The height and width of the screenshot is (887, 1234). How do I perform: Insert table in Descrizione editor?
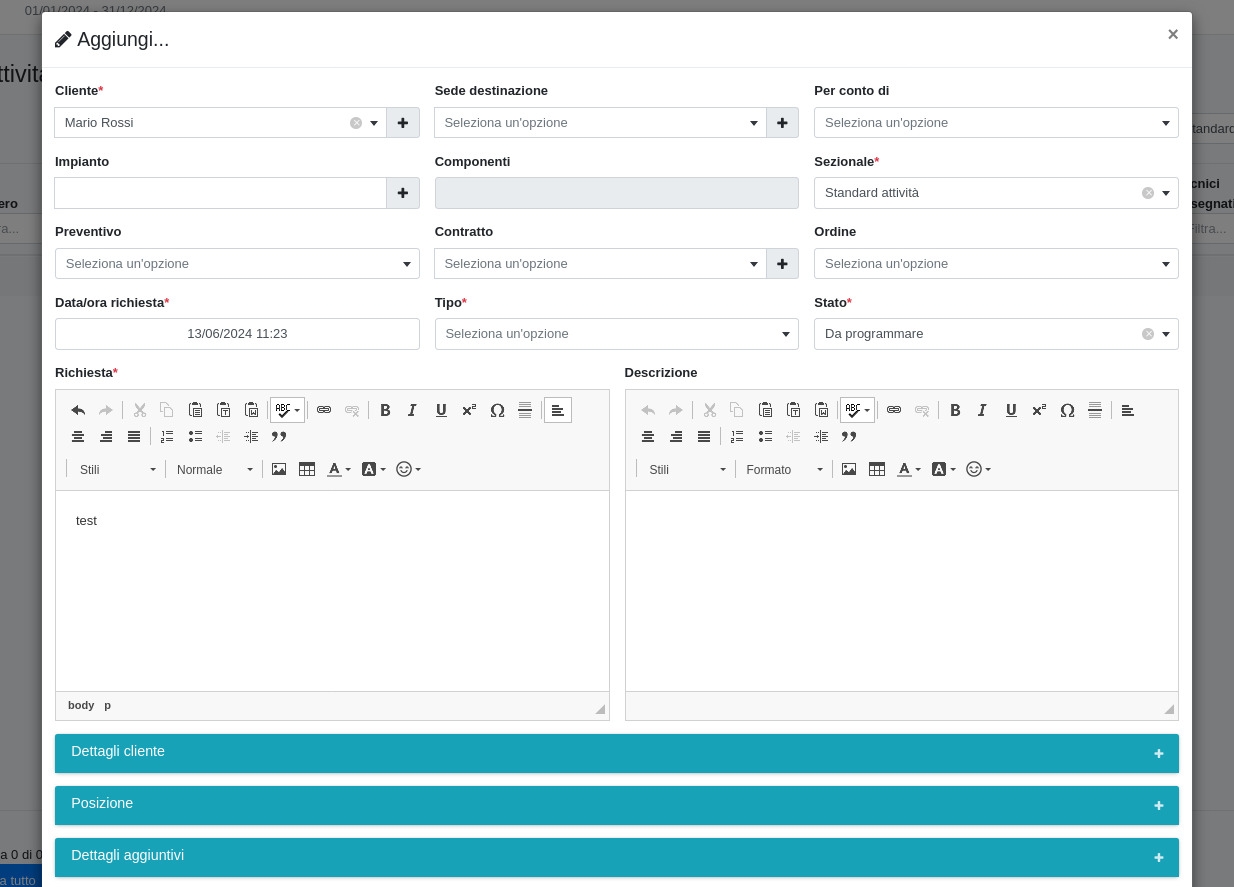877,469
